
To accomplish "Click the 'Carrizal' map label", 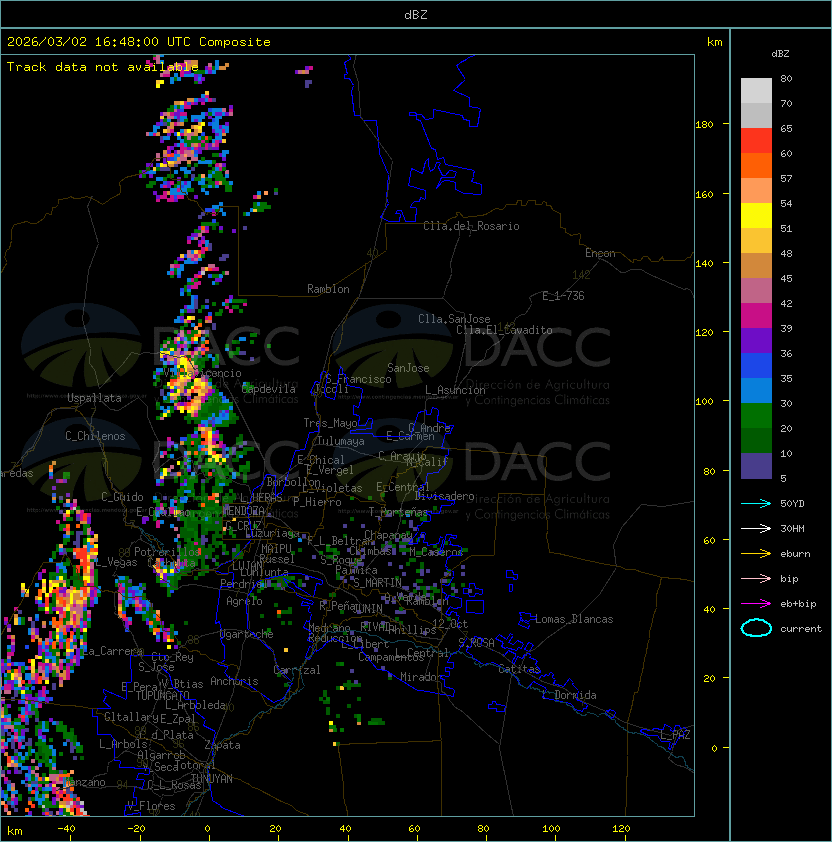I will (297, 670).
